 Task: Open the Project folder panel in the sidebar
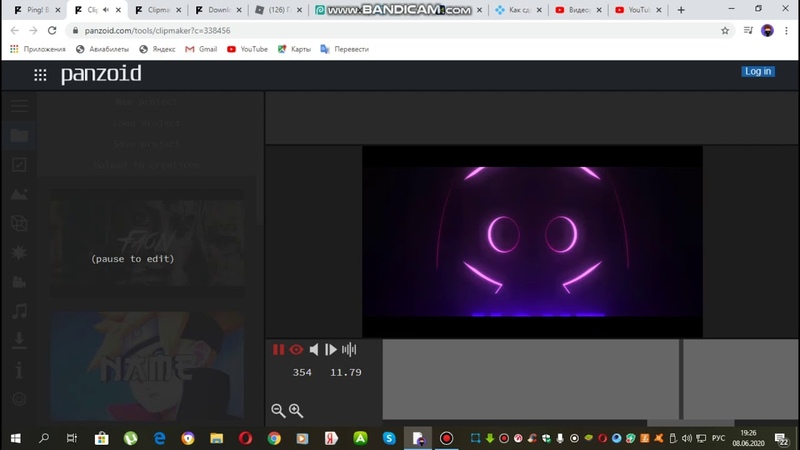pos(19,135)
